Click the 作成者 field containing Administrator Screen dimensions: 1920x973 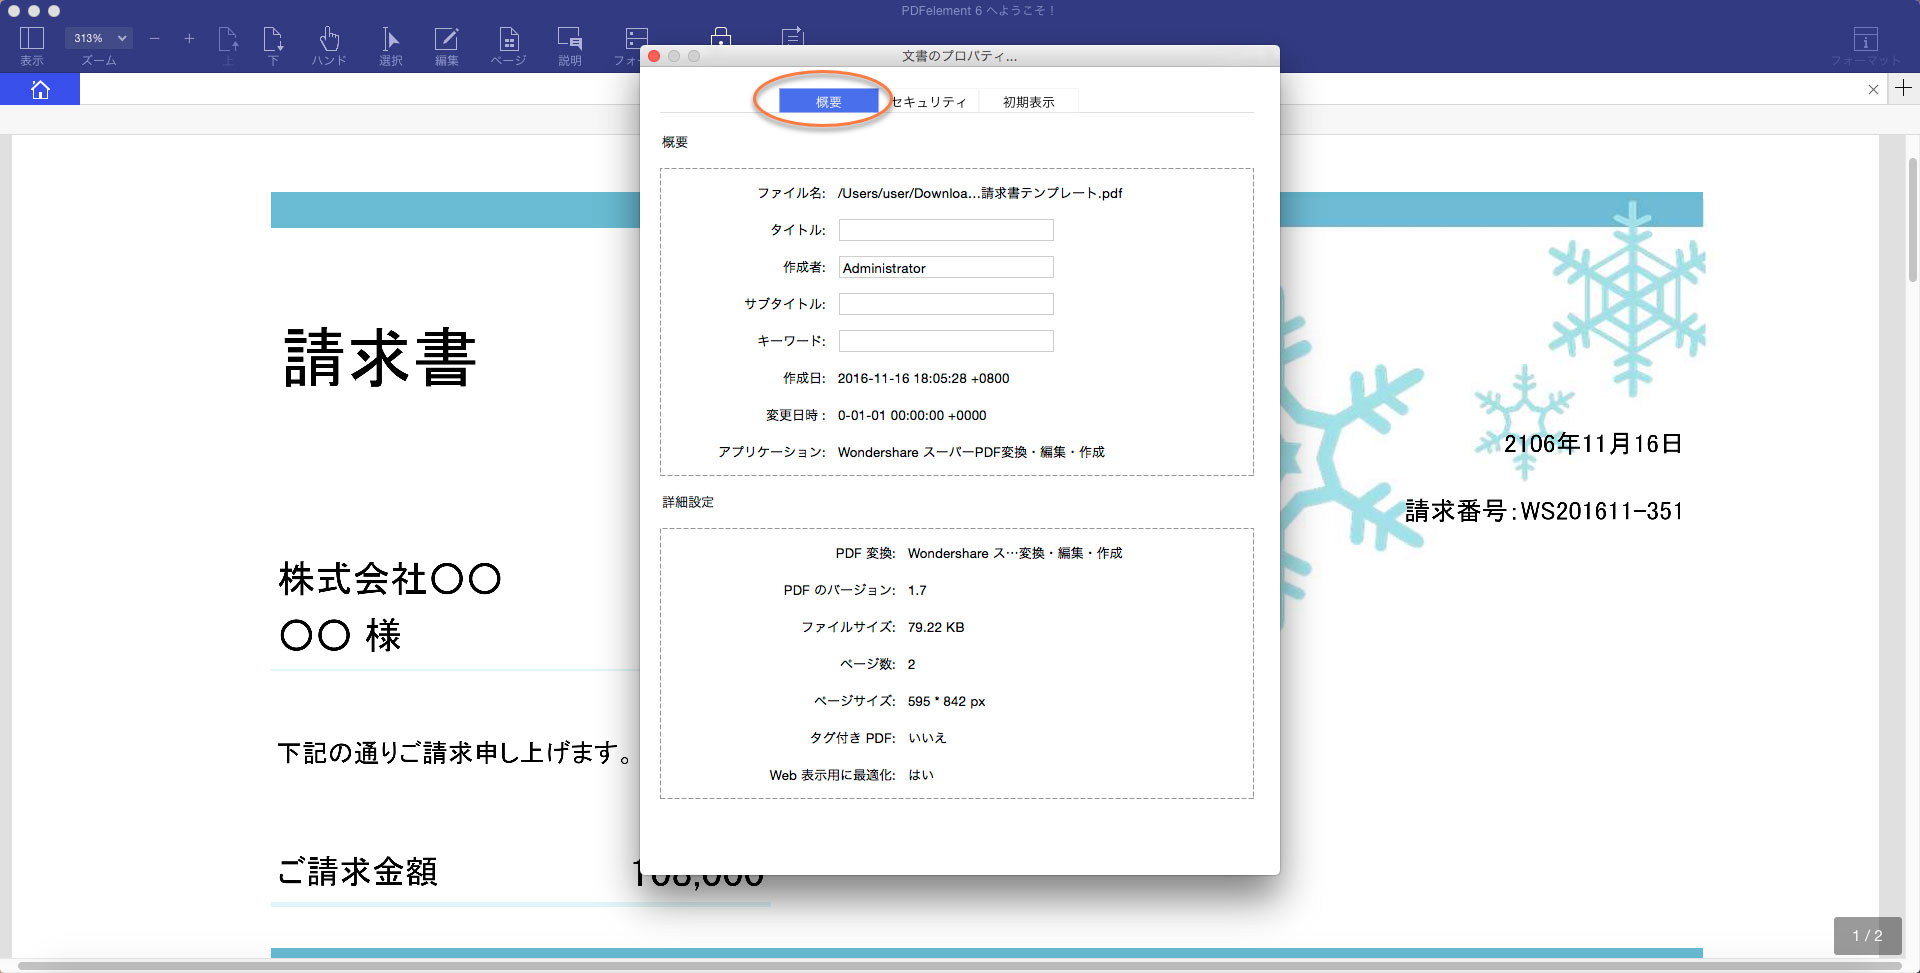click(x=946, y=267)
